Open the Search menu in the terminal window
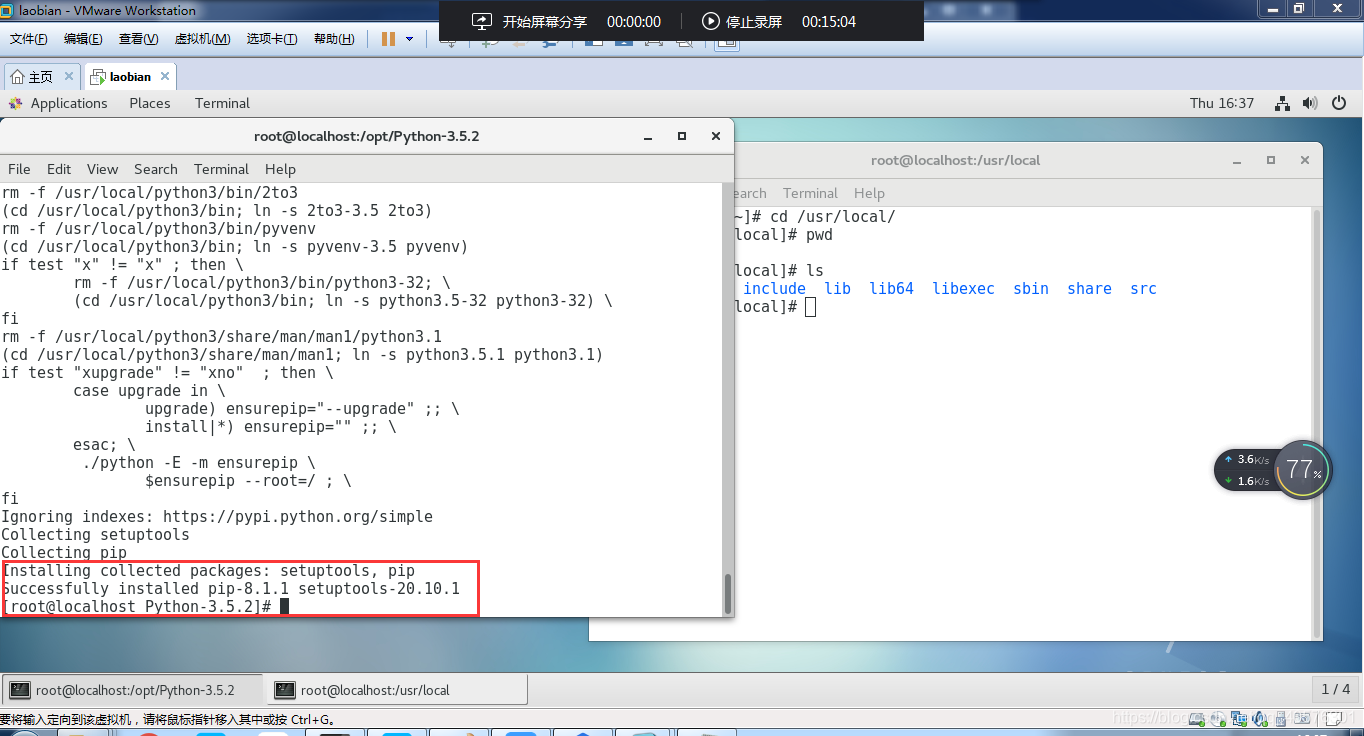This screenshot has width=1364, height=736. pos(155,168)
